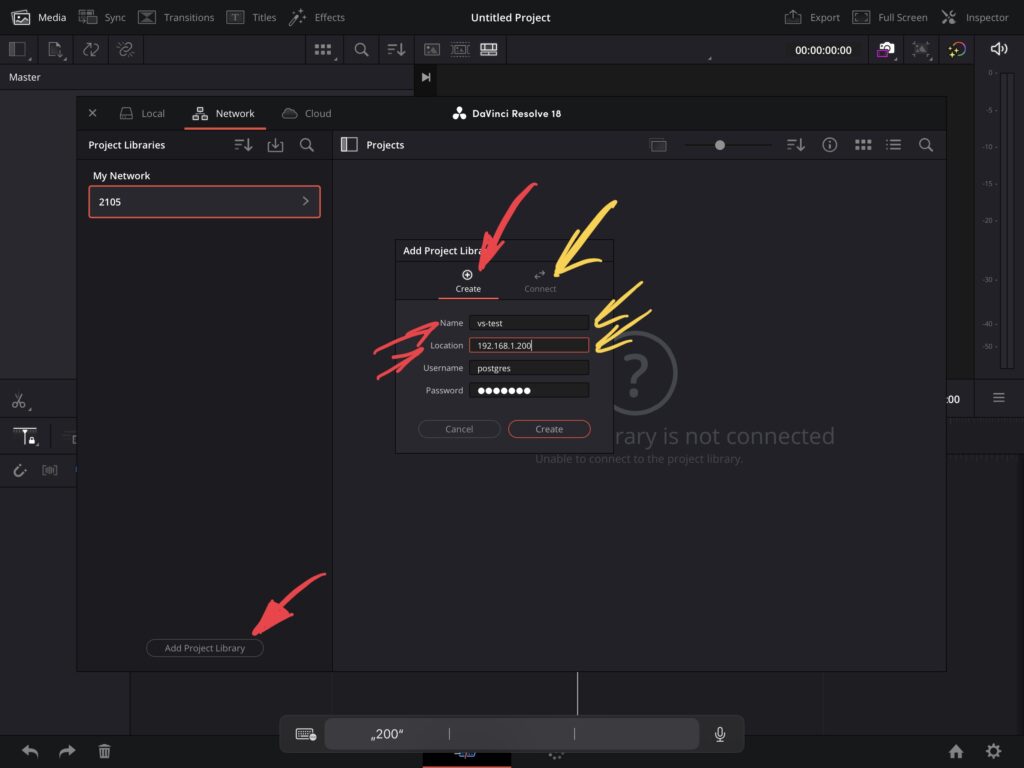Search project libraries
This screenshot has height=768, width=1024.
(307, 145)
